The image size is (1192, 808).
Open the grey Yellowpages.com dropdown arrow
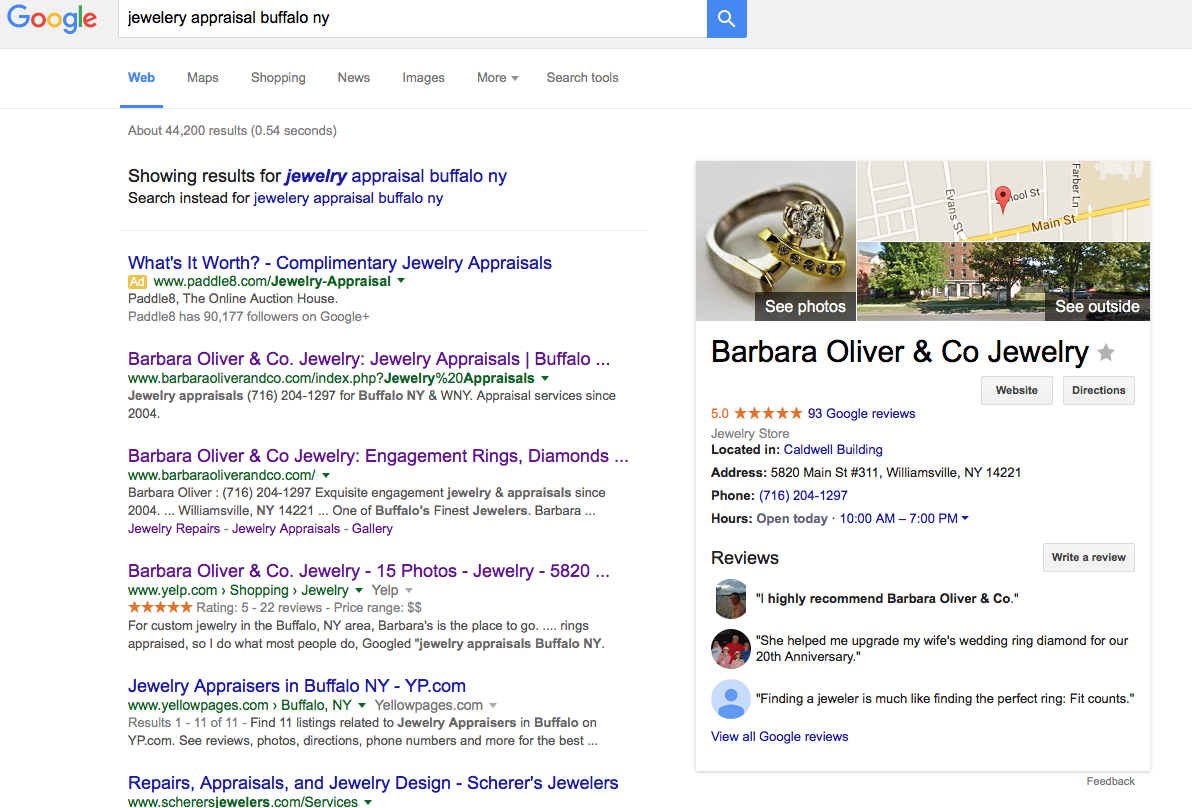(x=493, y=705)
